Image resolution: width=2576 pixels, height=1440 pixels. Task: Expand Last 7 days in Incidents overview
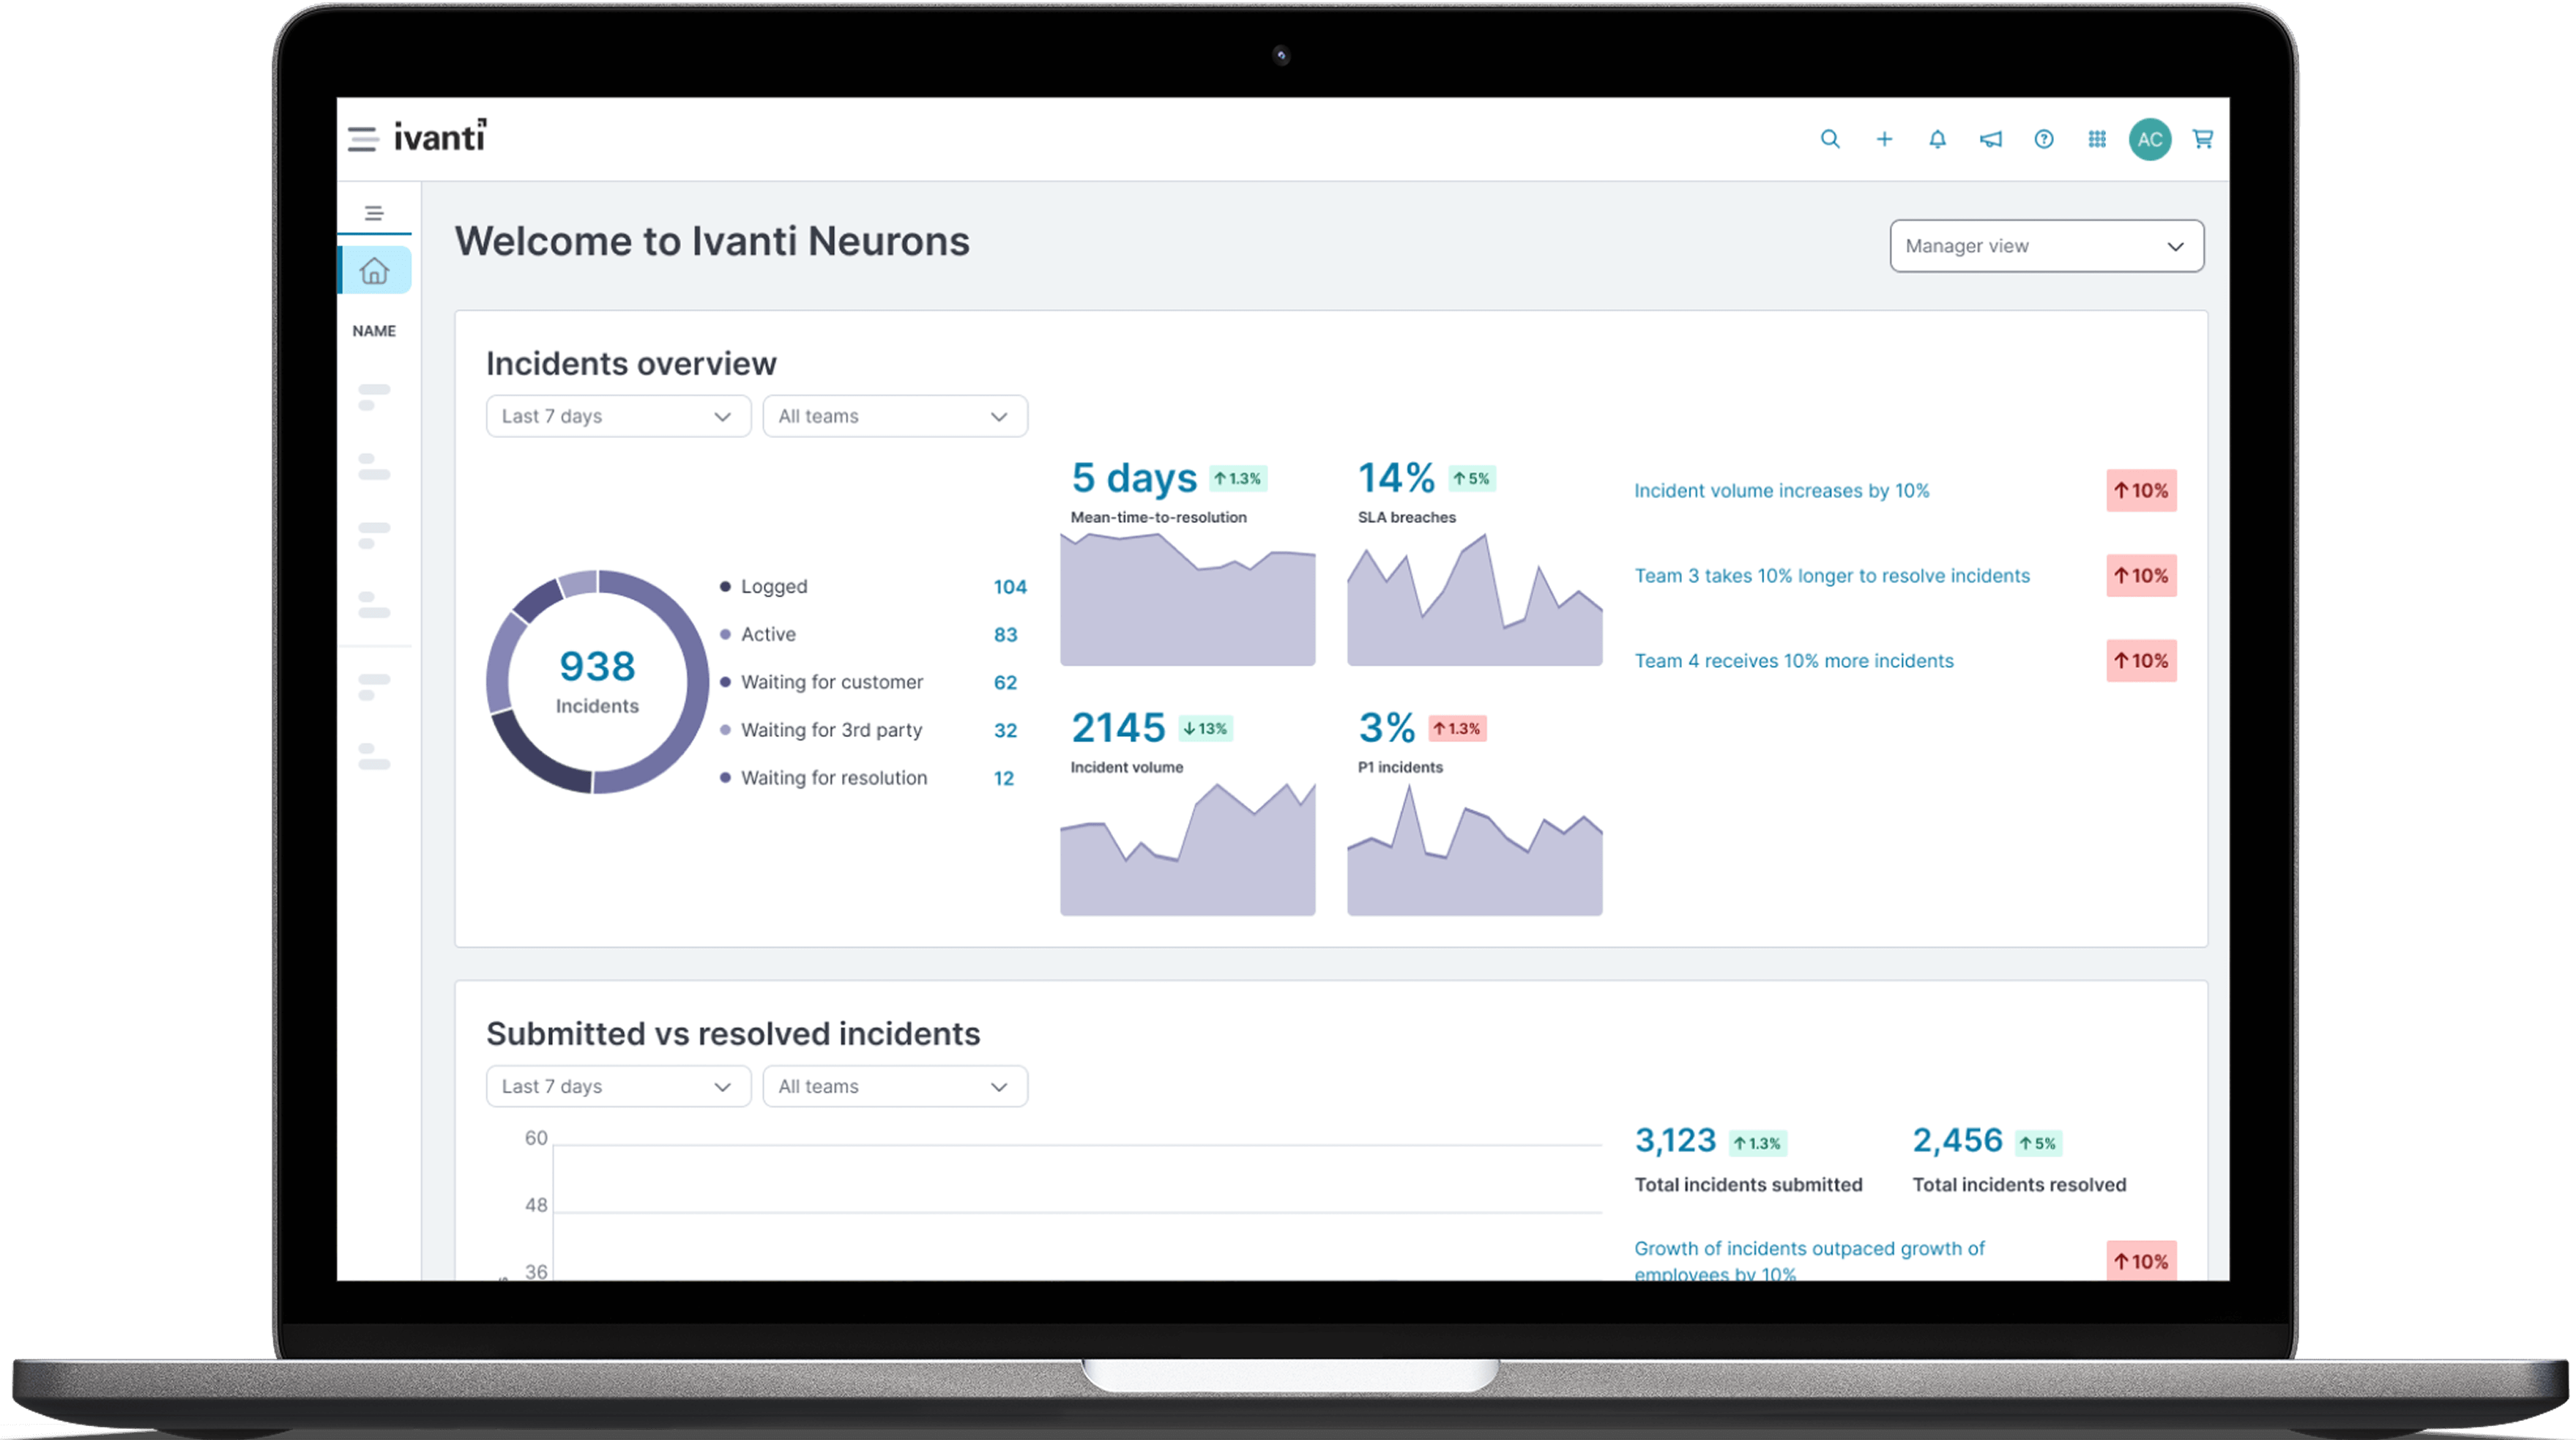[617, 416]
